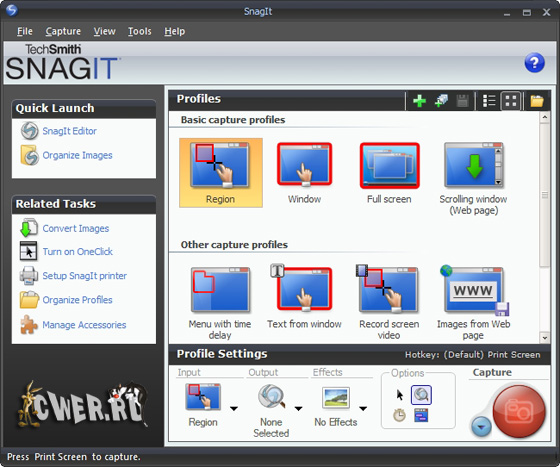Screen dimensions: 560x467
Task: Click the red Capture button
Action: (x=519, y=411)
